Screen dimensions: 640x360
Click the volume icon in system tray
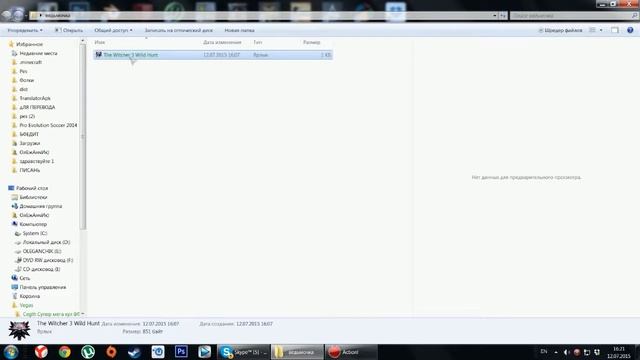[x=567, y=352]
